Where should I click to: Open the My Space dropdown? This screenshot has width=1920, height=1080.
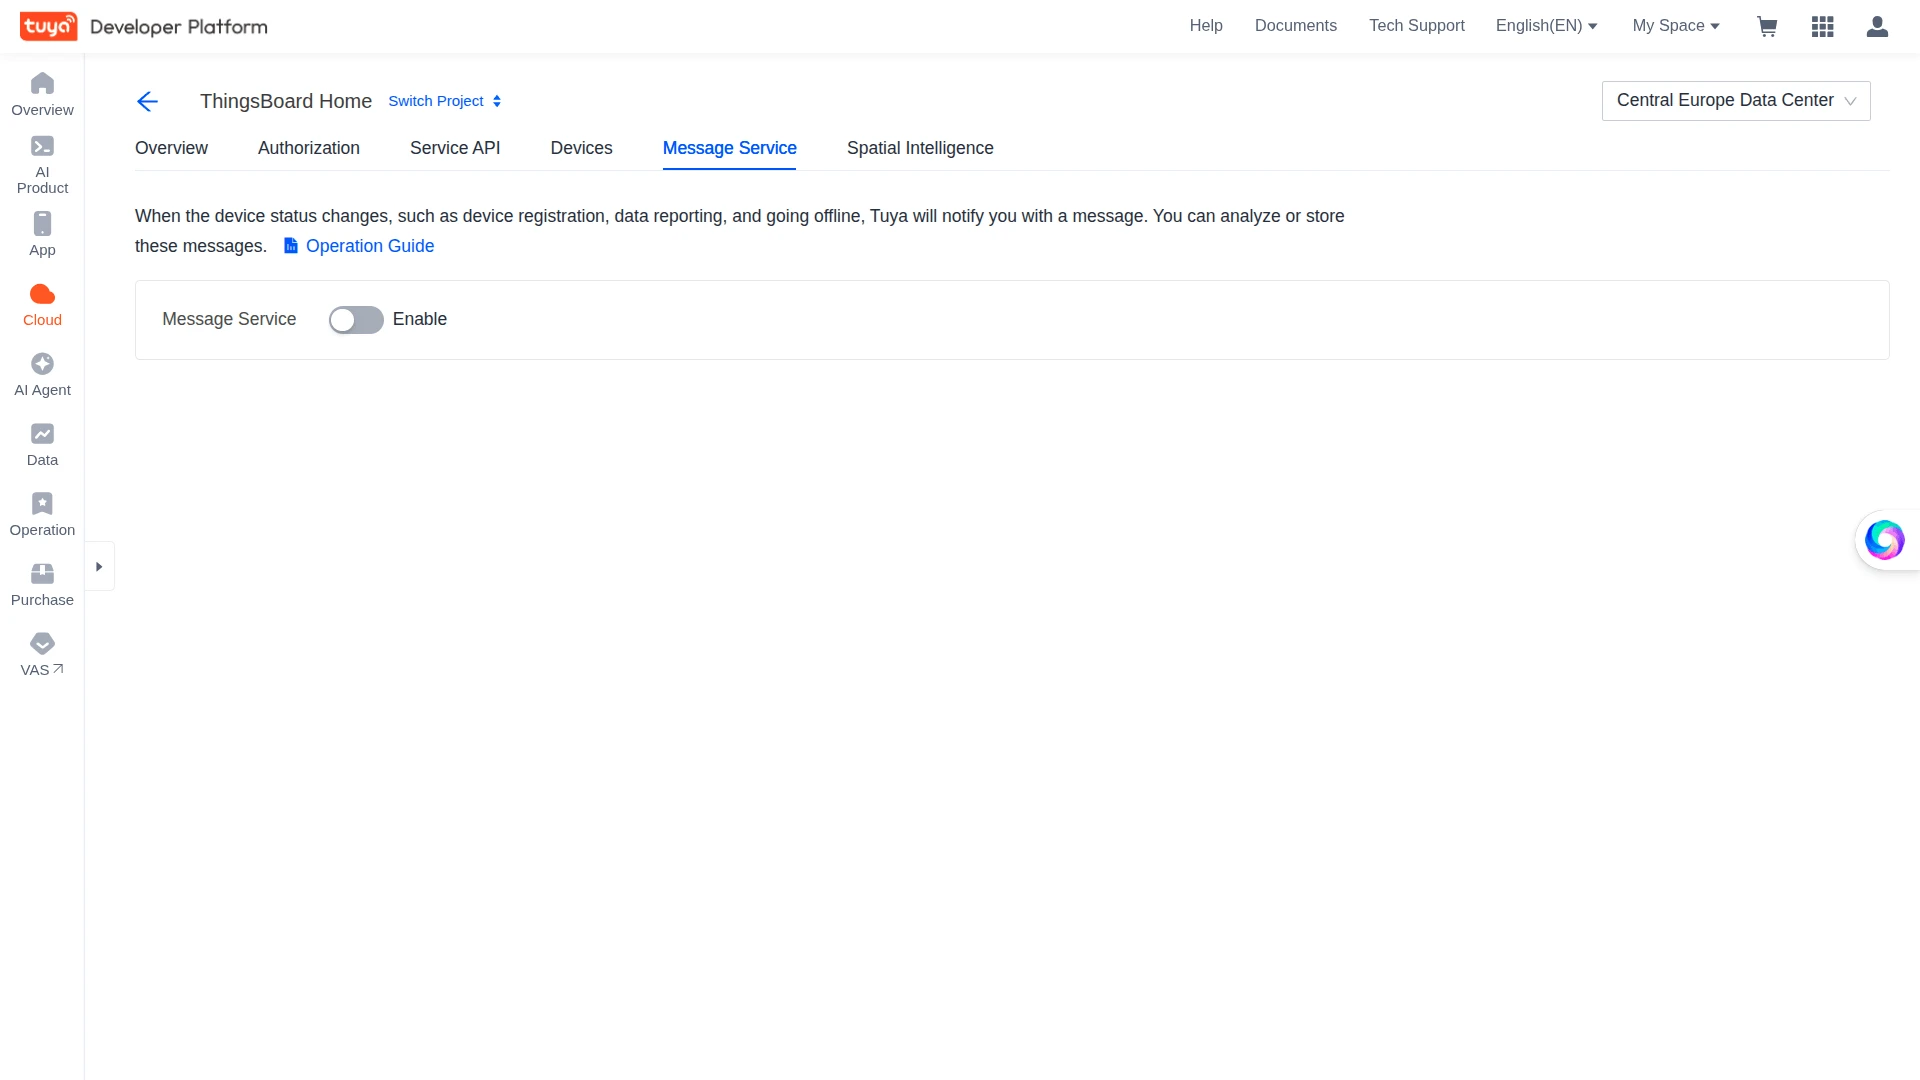tap(1676, 26)
